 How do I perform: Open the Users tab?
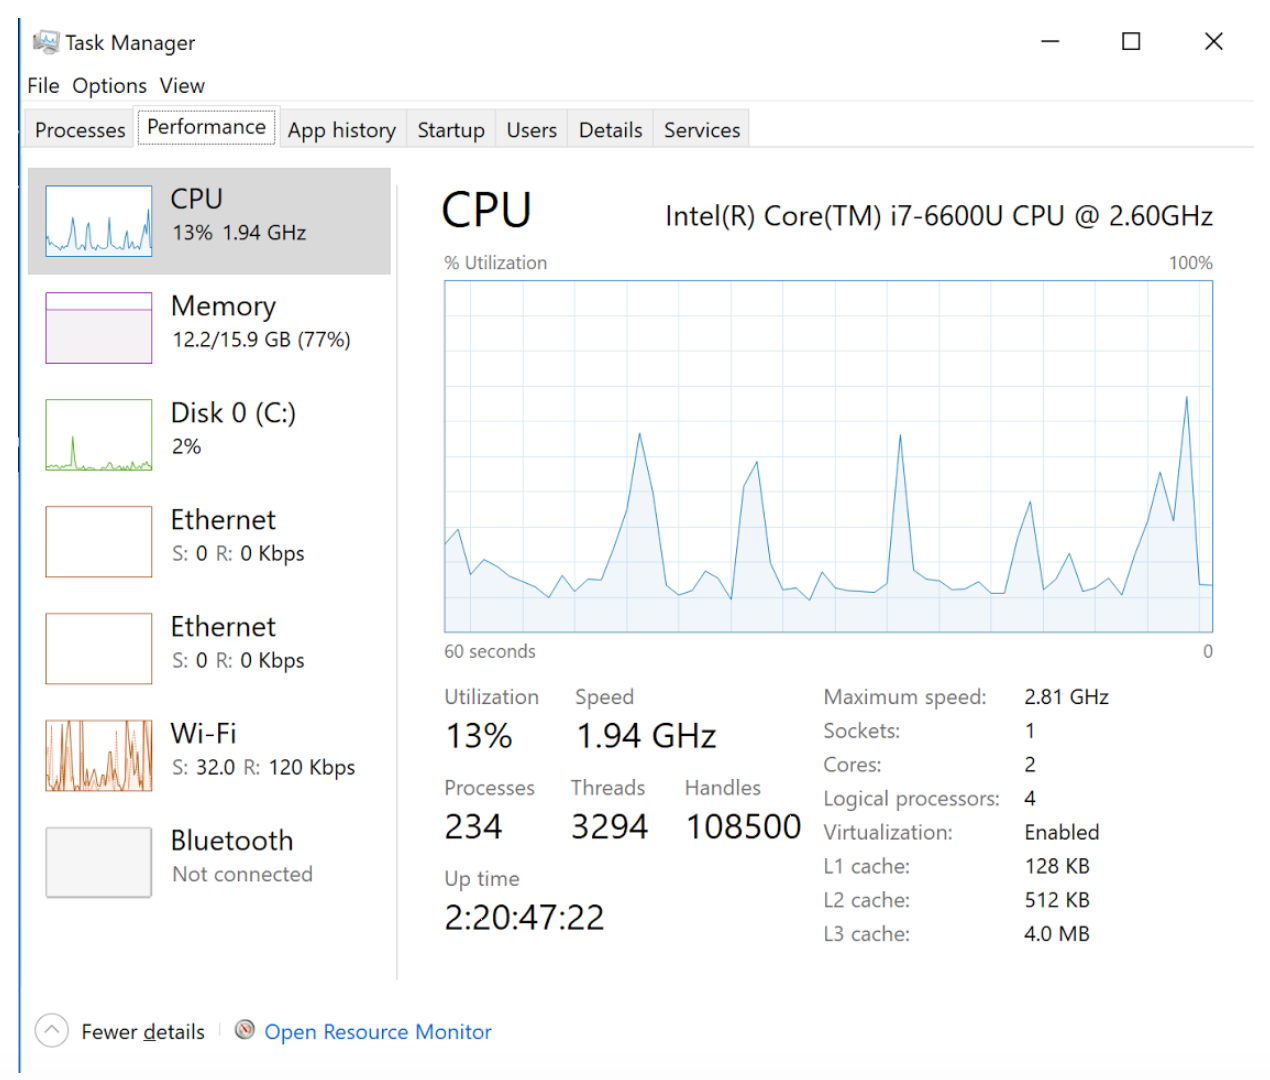[x=531, y=130]
